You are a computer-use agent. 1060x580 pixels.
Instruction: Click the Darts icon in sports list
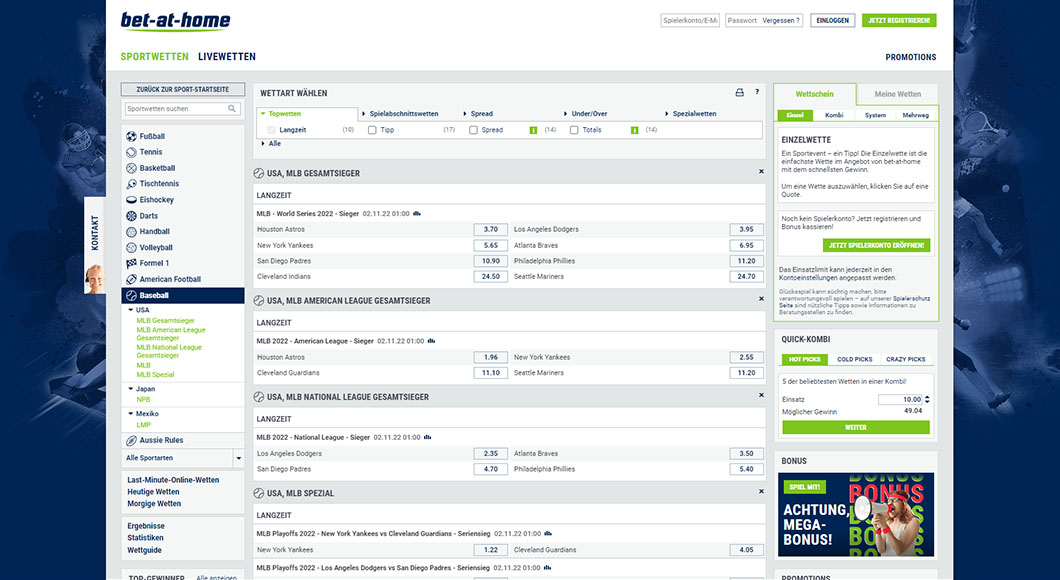click(x=131, y=216)
